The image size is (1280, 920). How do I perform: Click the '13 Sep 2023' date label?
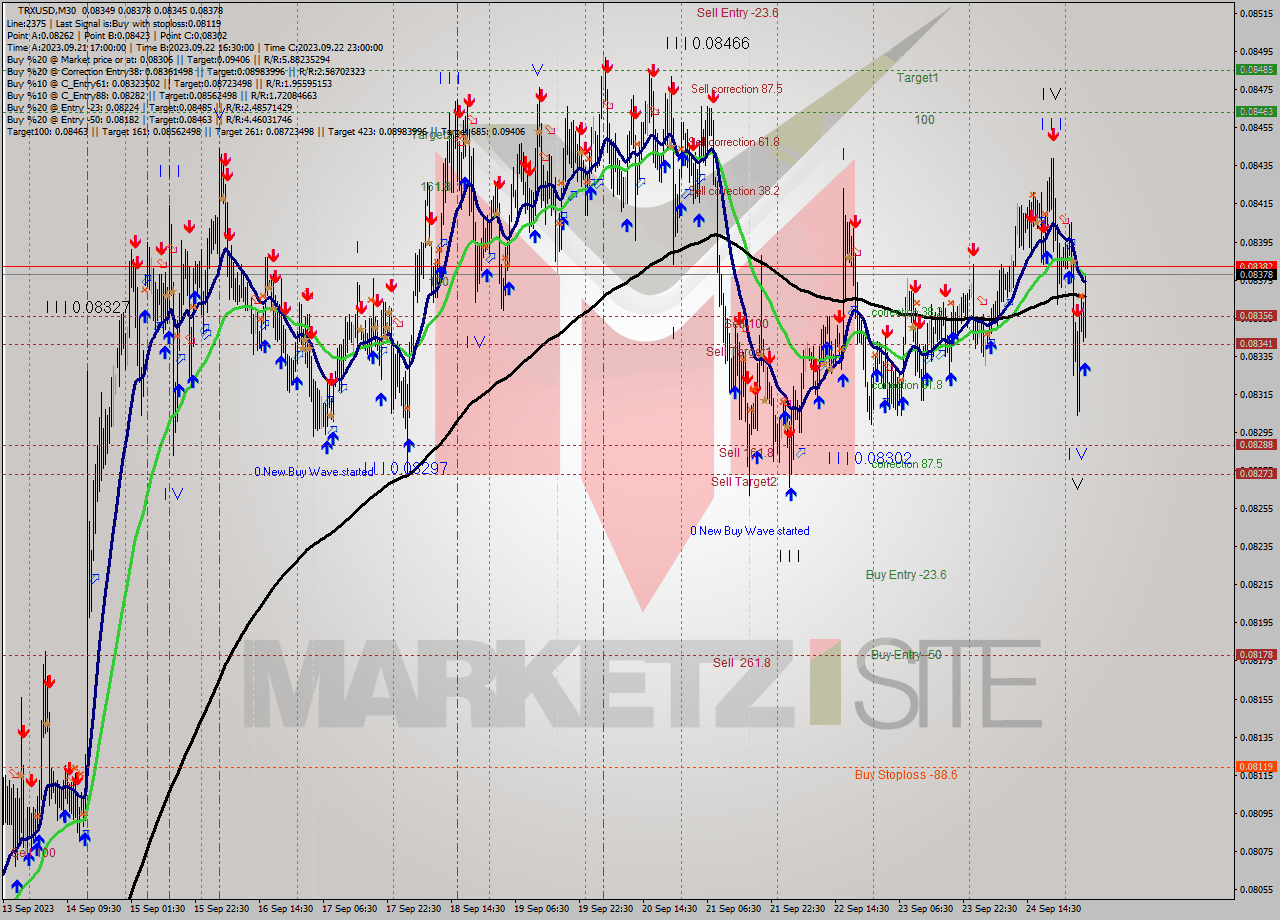(28, 909)
